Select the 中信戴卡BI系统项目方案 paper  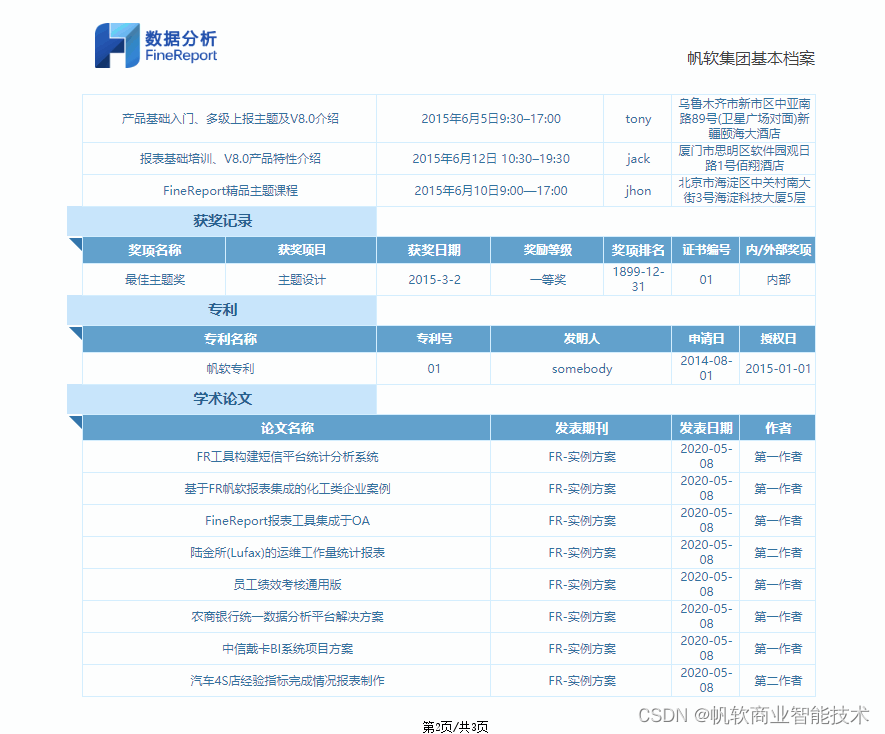[287, 649]
